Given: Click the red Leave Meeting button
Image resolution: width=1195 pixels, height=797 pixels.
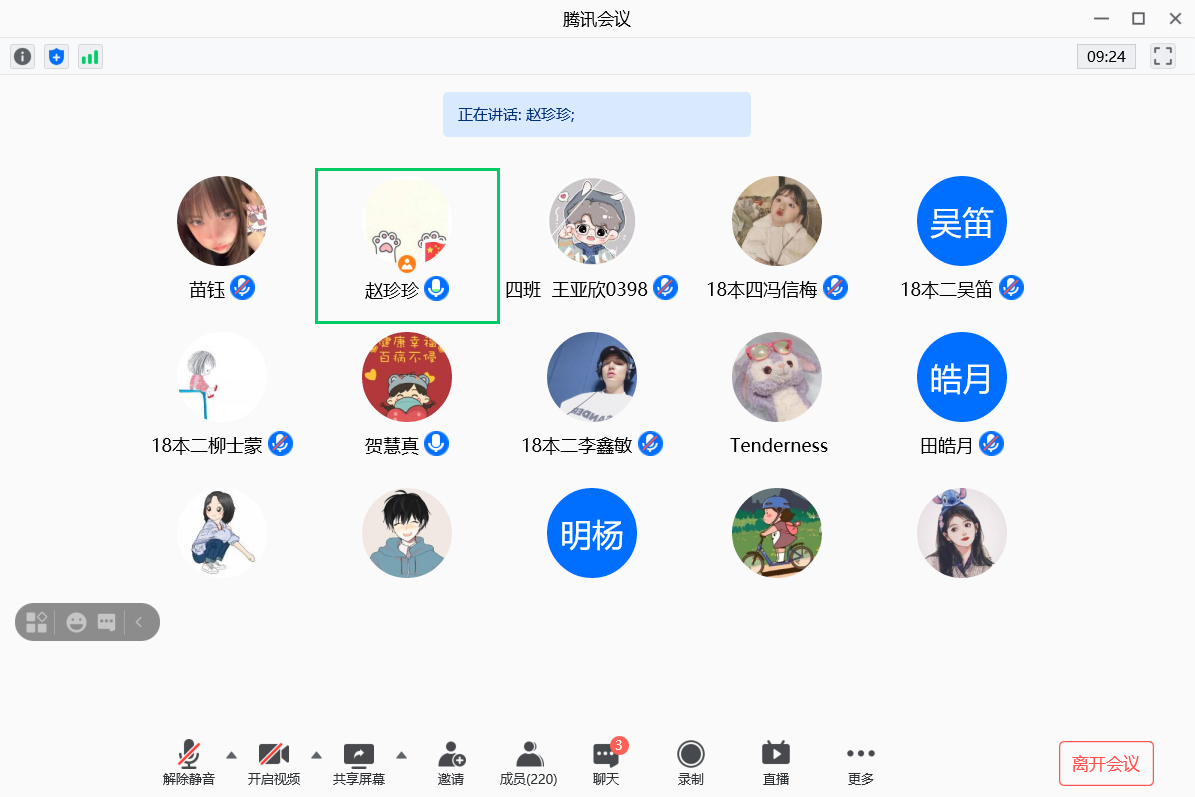Looking at the screenshot, I should click(x=1106, y=764).
